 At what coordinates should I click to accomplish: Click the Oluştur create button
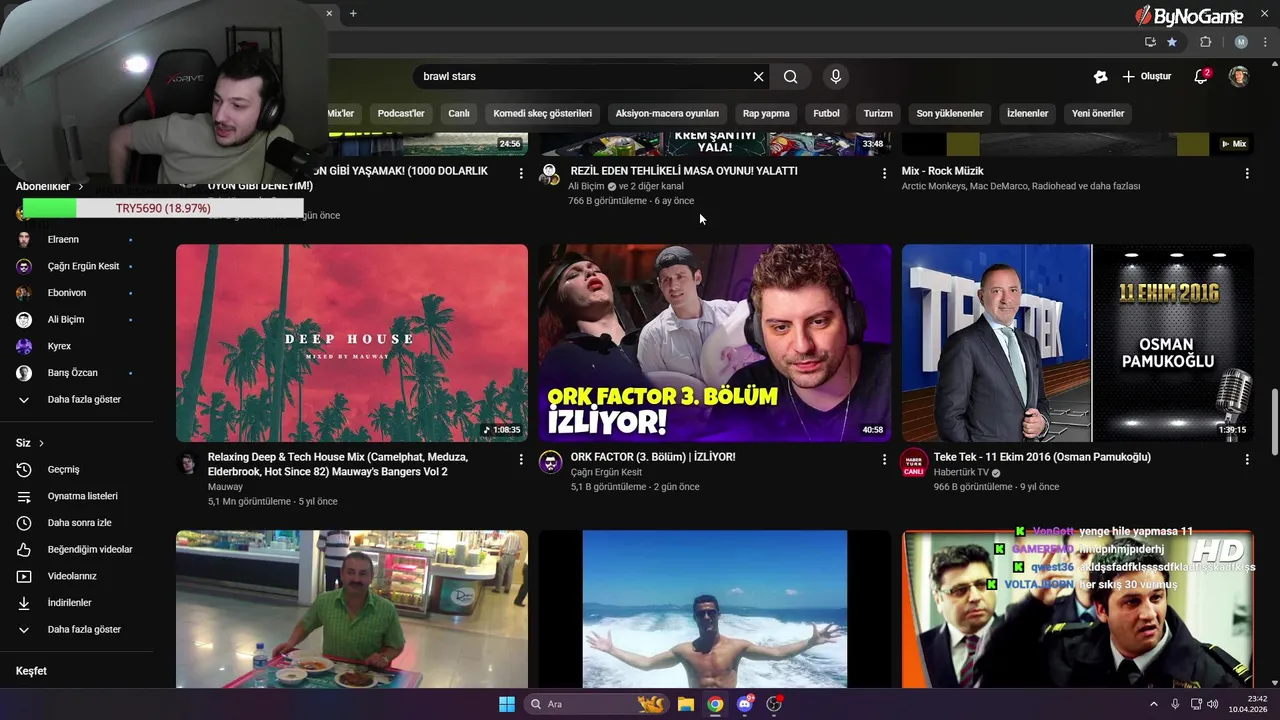click(1146, 76)
